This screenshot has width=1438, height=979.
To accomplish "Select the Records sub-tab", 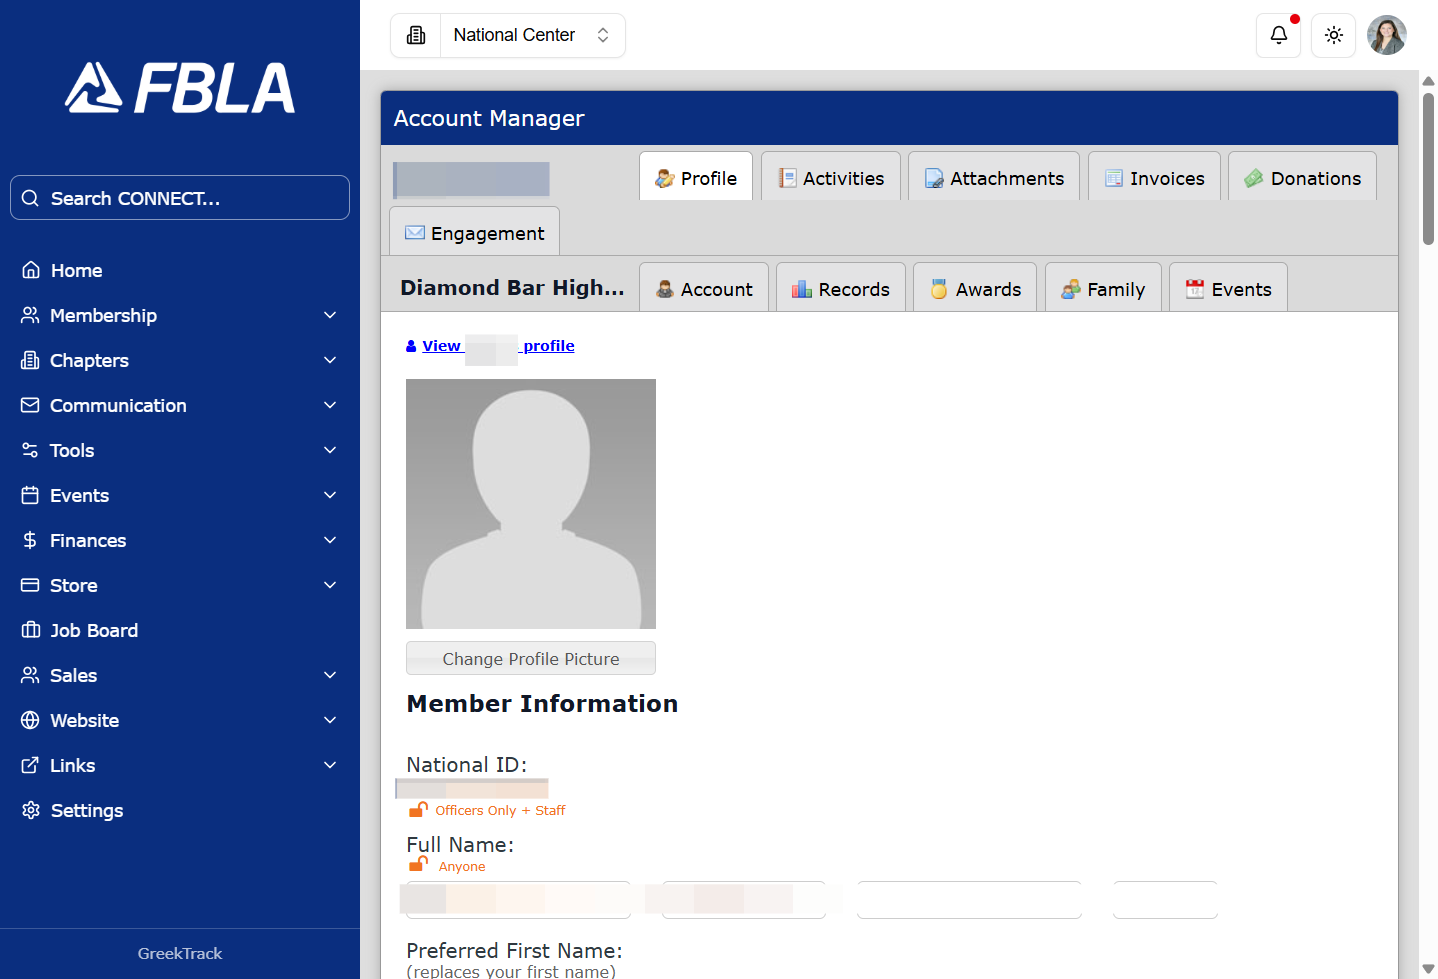I will coord(841,288).
